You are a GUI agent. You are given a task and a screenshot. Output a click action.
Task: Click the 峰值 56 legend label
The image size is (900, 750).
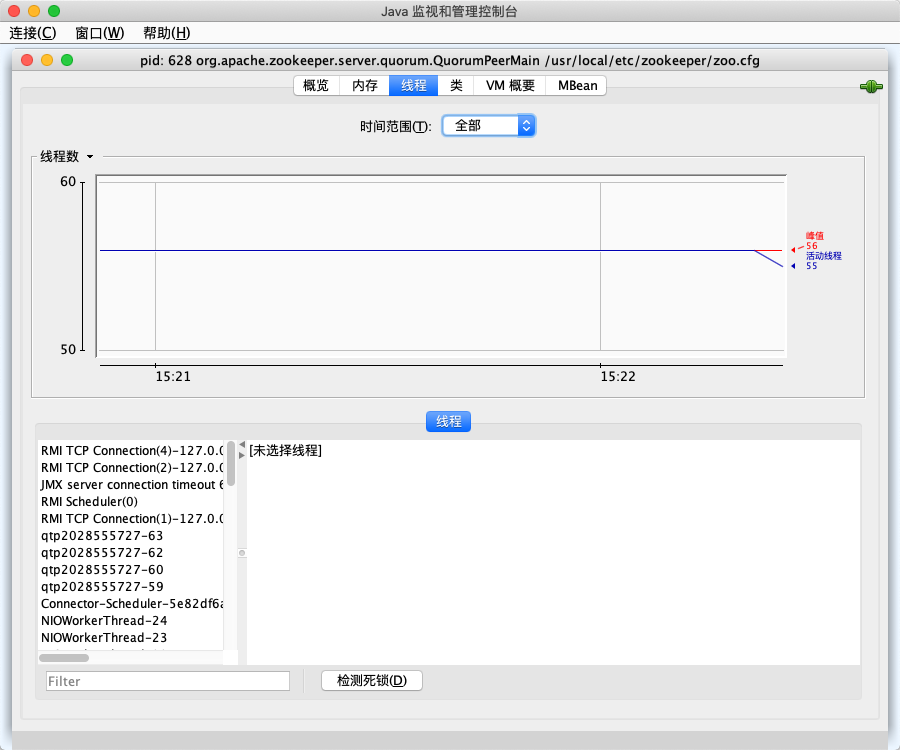(814, 240)
